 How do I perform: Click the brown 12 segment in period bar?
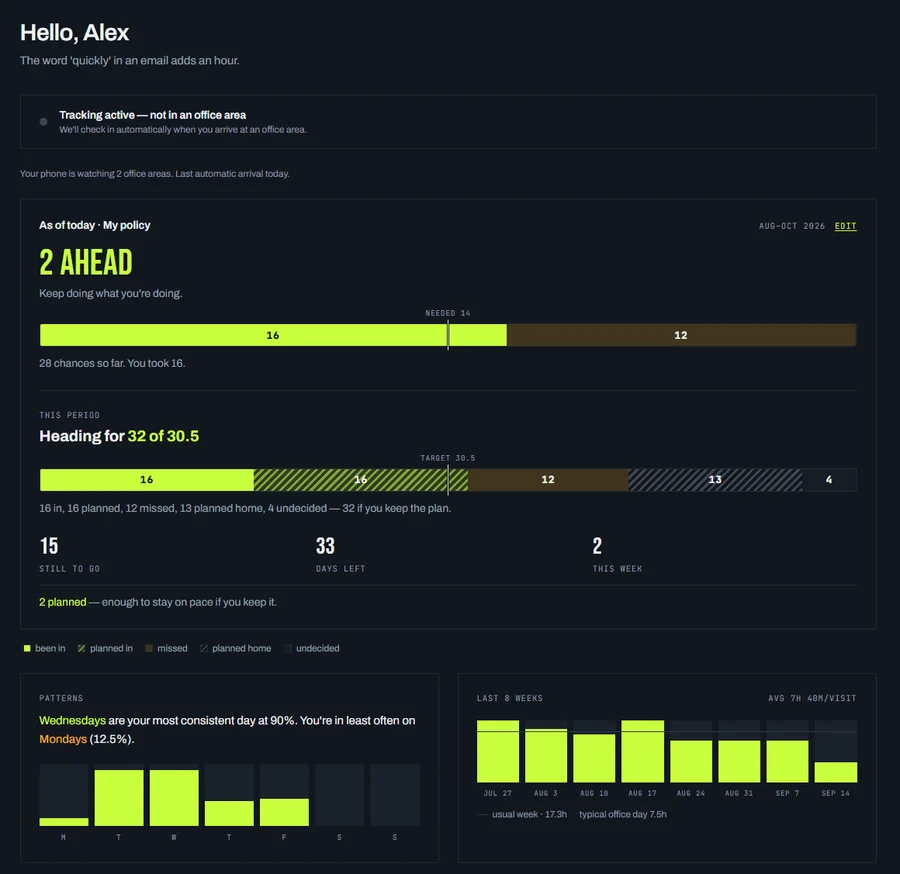(548, 480)
